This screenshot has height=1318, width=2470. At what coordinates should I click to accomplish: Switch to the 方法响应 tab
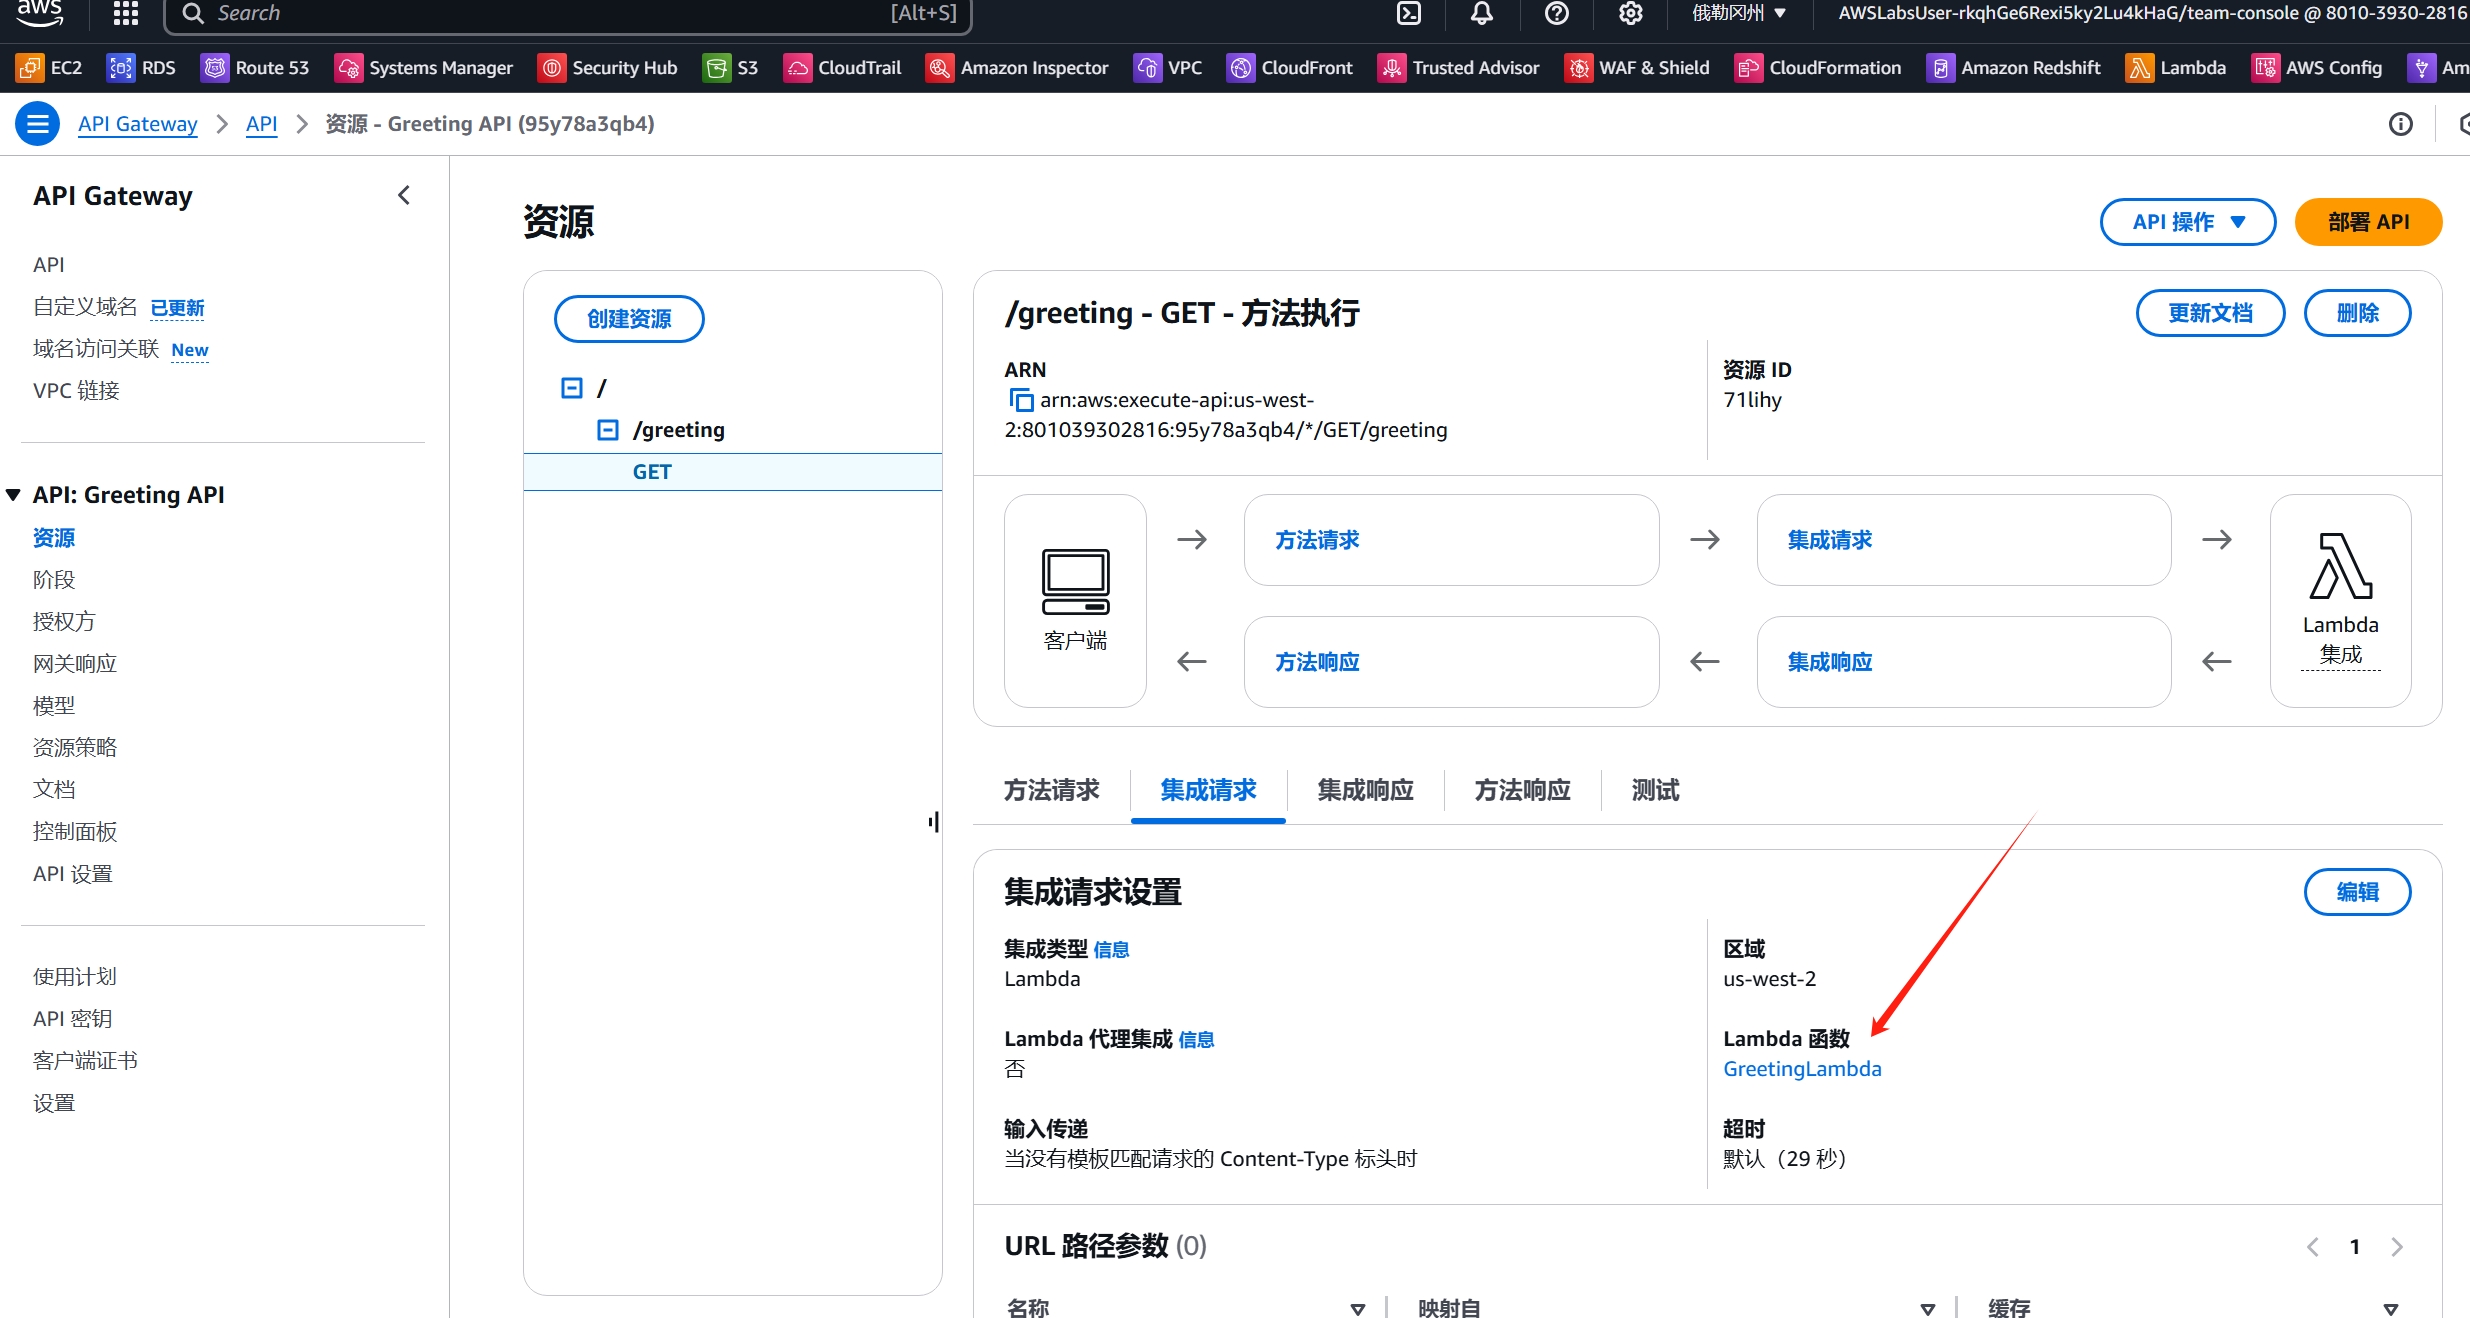click(x=1522, y=790)
